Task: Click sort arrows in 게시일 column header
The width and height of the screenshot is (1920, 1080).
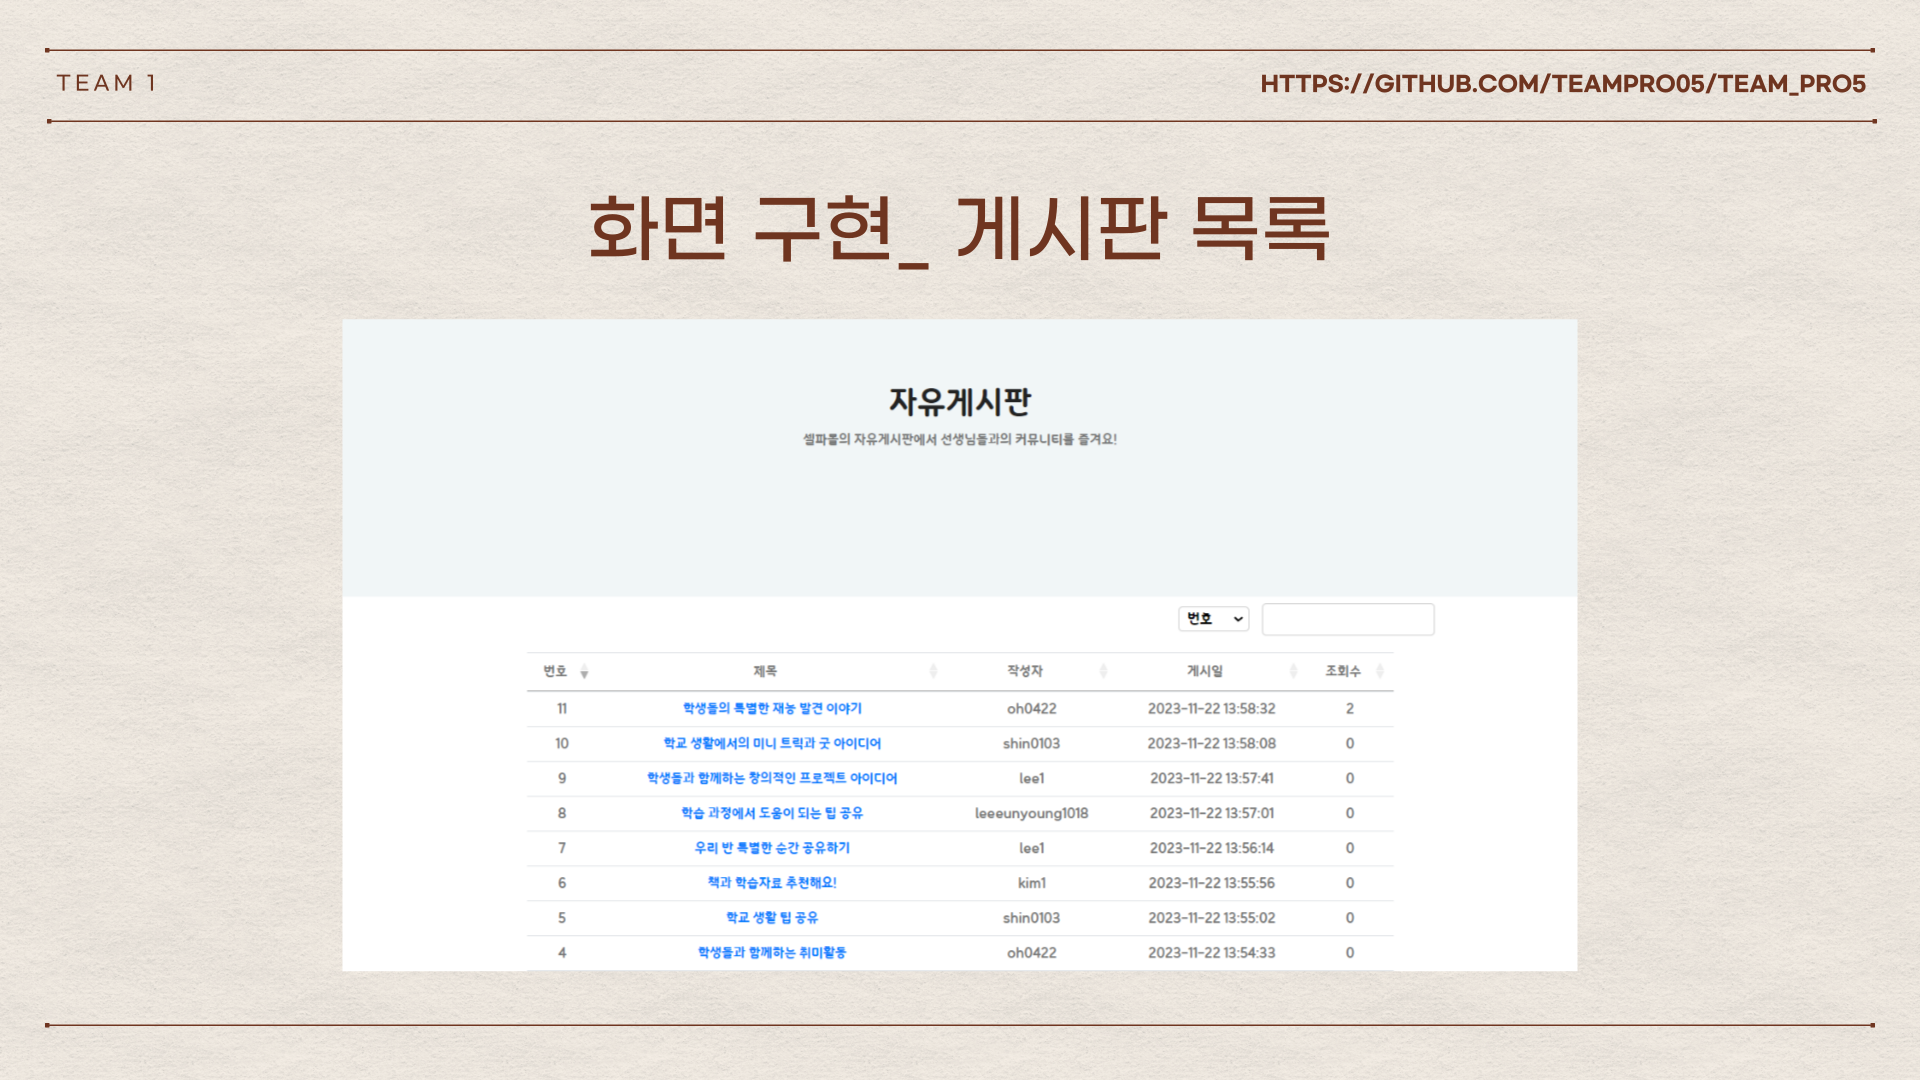Action: tap(1293, 671)
